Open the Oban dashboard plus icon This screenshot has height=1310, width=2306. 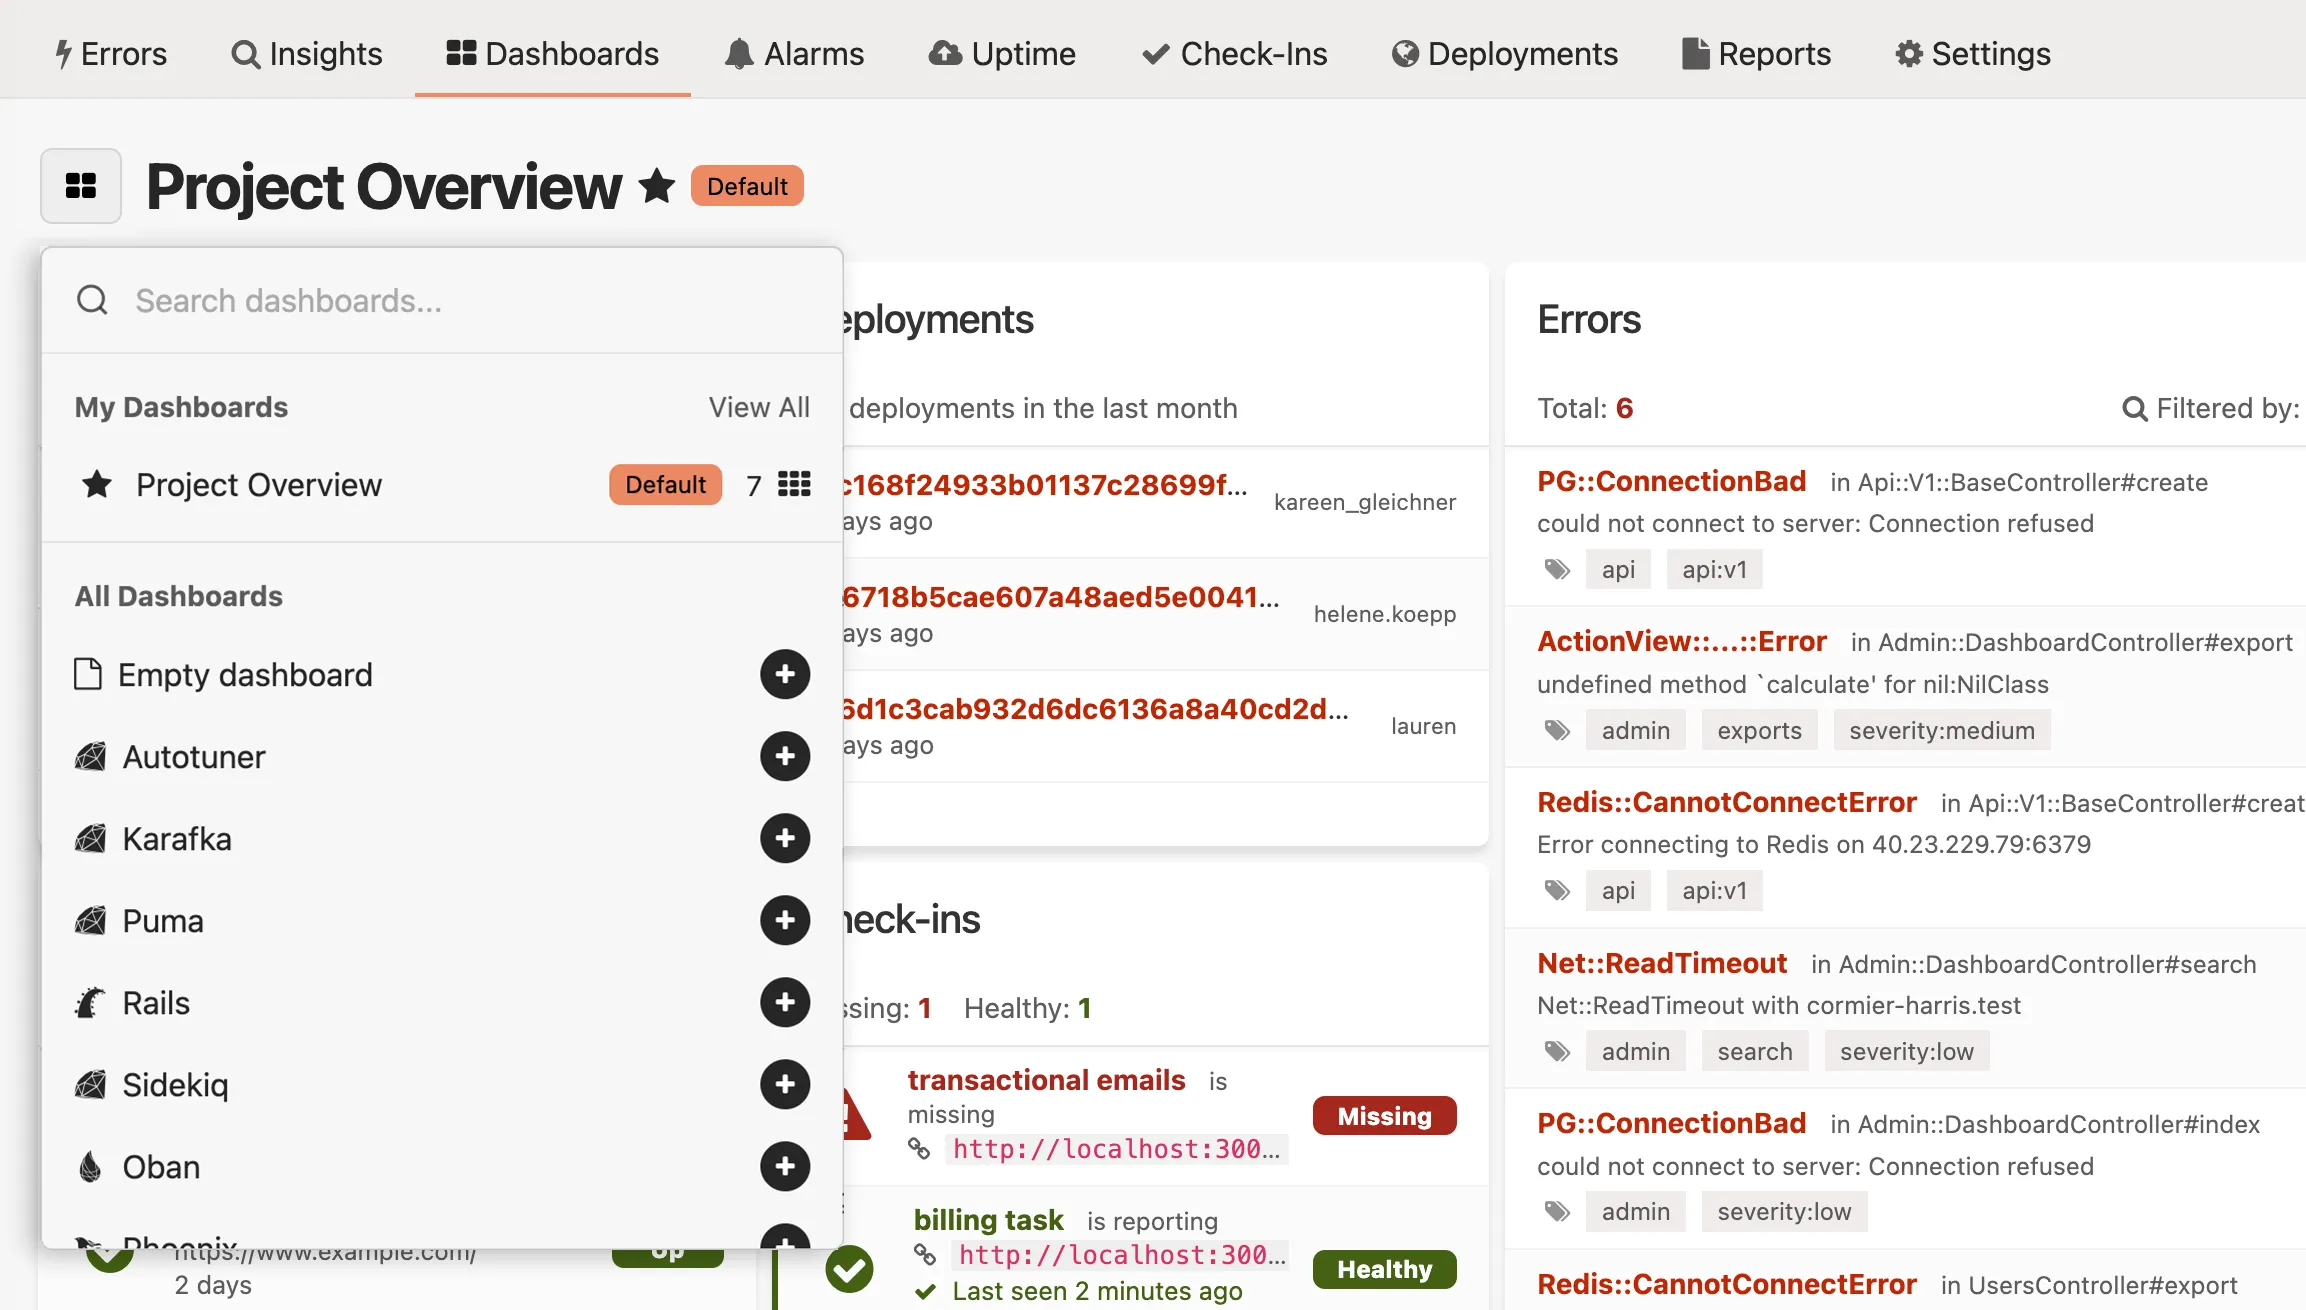[x=785, y=1167]
